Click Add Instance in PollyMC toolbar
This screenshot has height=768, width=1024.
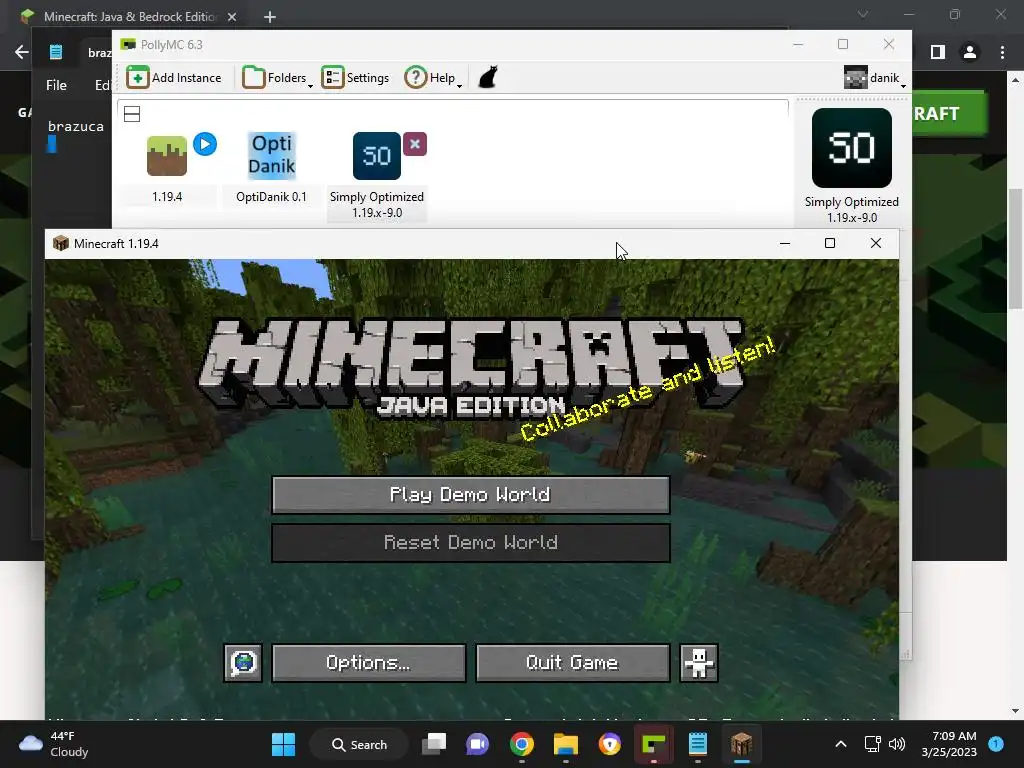click(174, 78)
